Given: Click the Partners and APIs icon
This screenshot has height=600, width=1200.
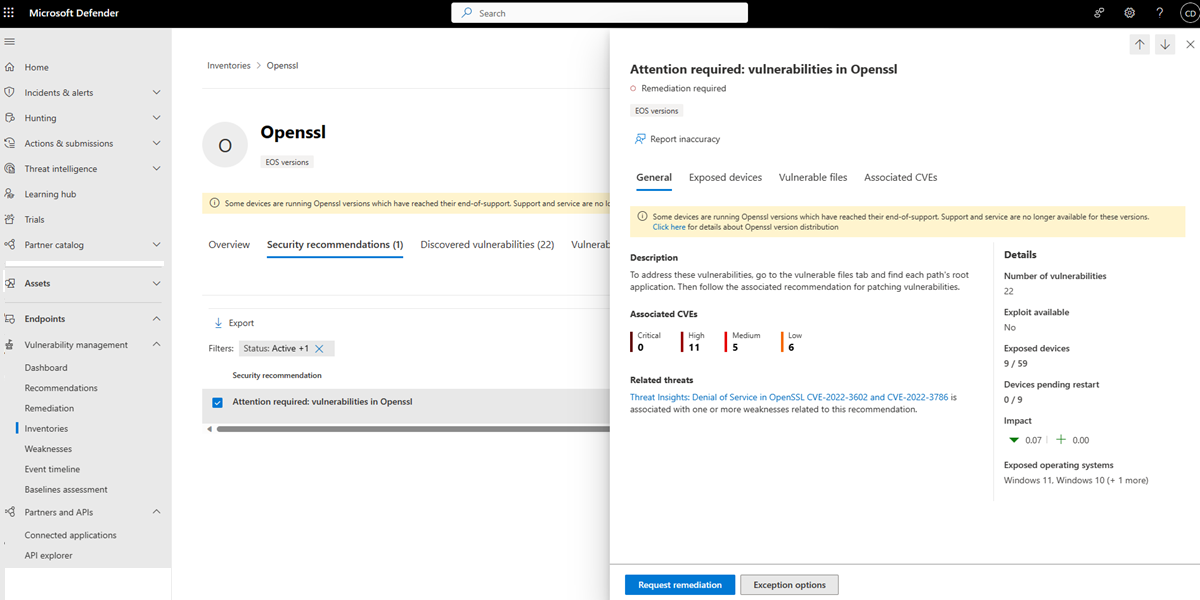Looking at the screenshot, I should 10,512.
